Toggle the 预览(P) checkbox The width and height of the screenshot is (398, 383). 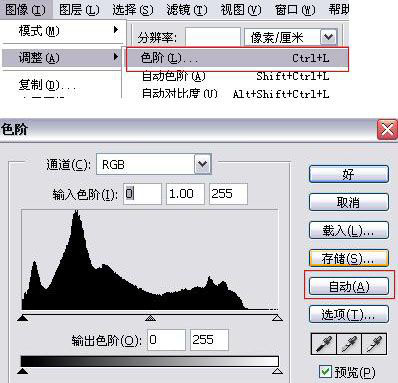point(325,371)
